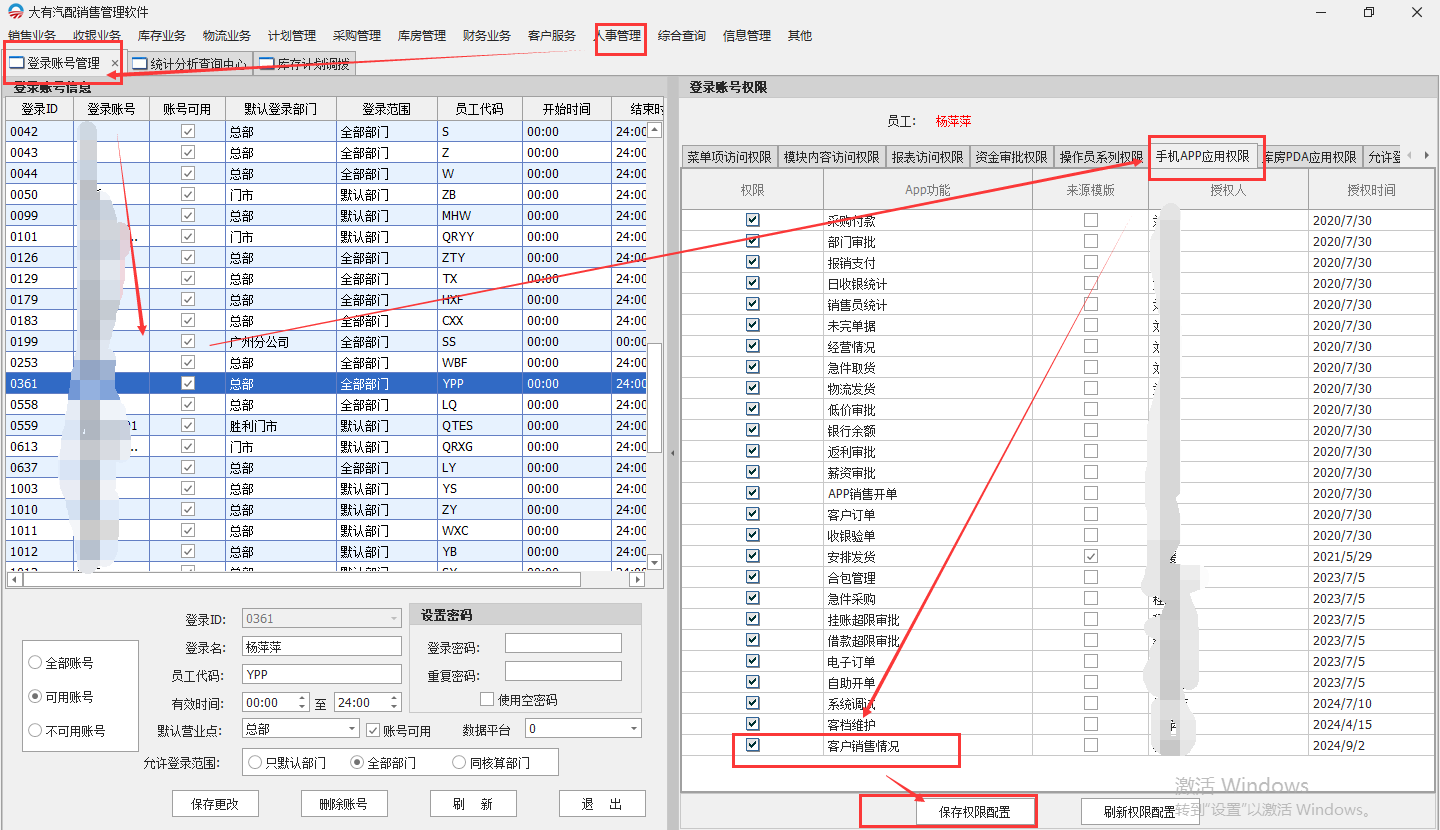Open 人事管理 menu
1440x830 pixels.
pos(619,36)
